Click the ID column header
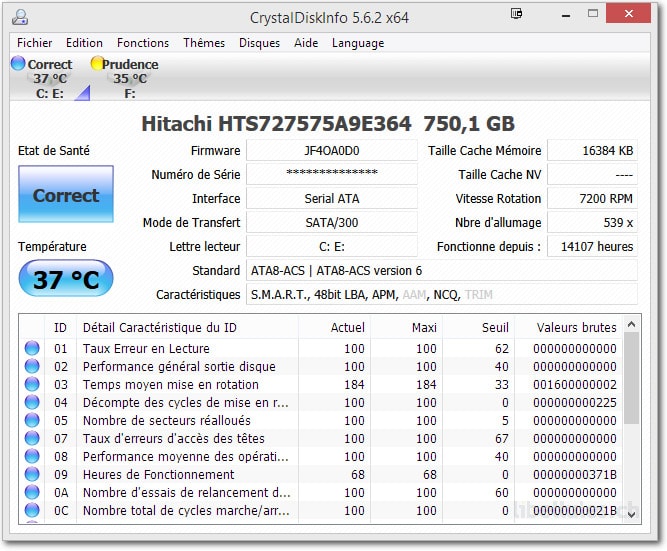The width and height of the screenshot is (667, 551). point(60,327)
